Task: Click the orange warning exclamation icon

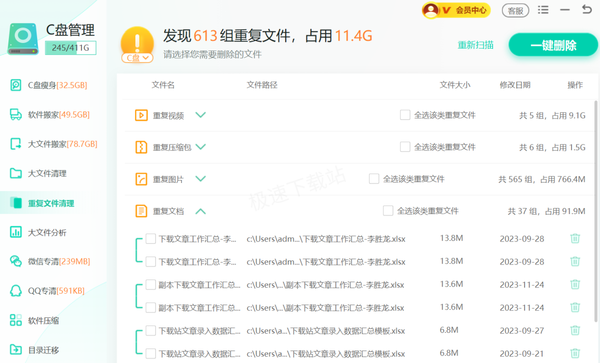Action: point(137,41)
